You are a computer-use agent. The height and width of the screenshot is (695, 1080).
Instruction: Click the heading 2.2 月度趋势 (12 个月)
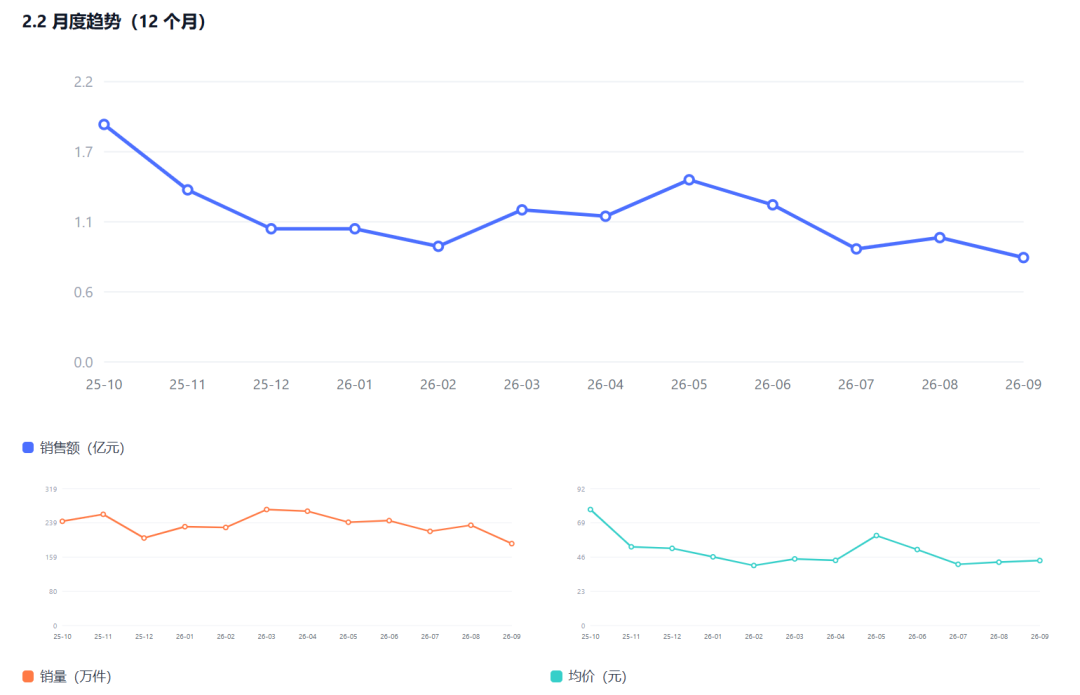114,21
